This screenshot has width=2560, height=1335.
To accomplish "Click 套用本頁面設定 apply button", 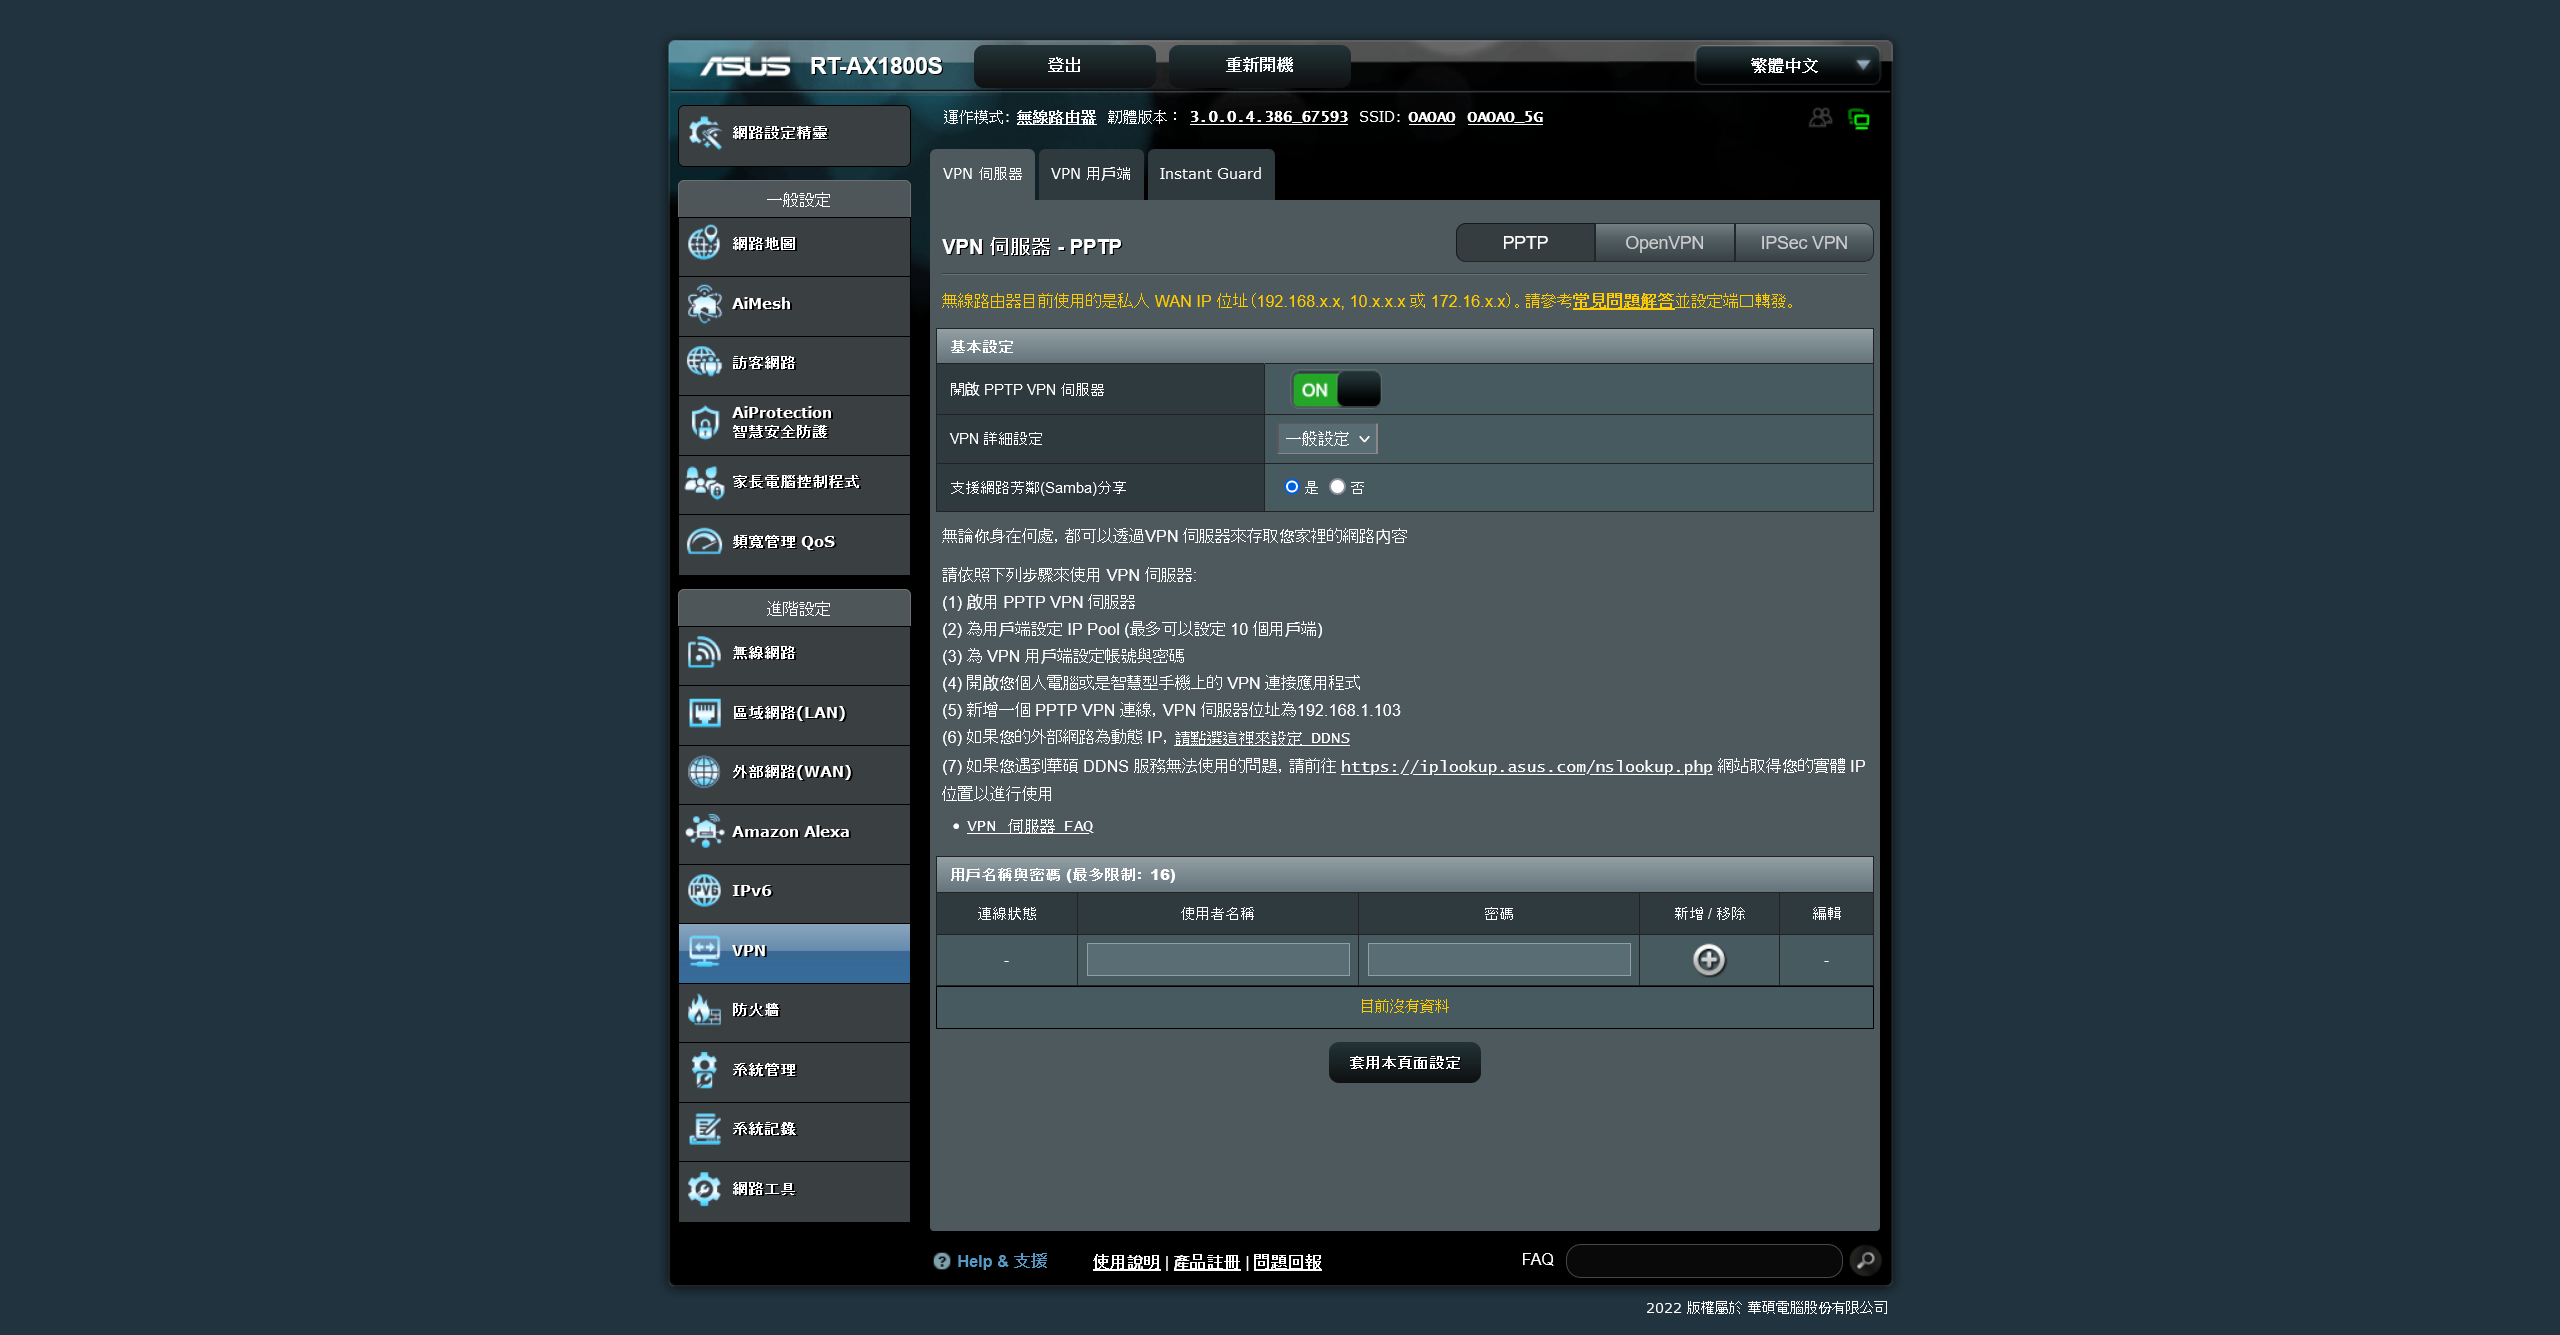I will pos(1404,1062).
